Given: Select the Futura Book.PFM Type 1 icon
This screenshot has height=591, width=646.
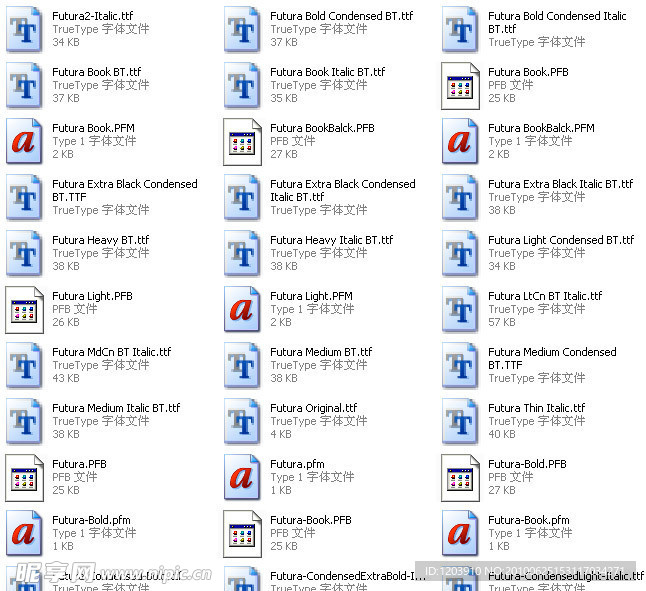Looking at the screenshot, I should point(24,141).
